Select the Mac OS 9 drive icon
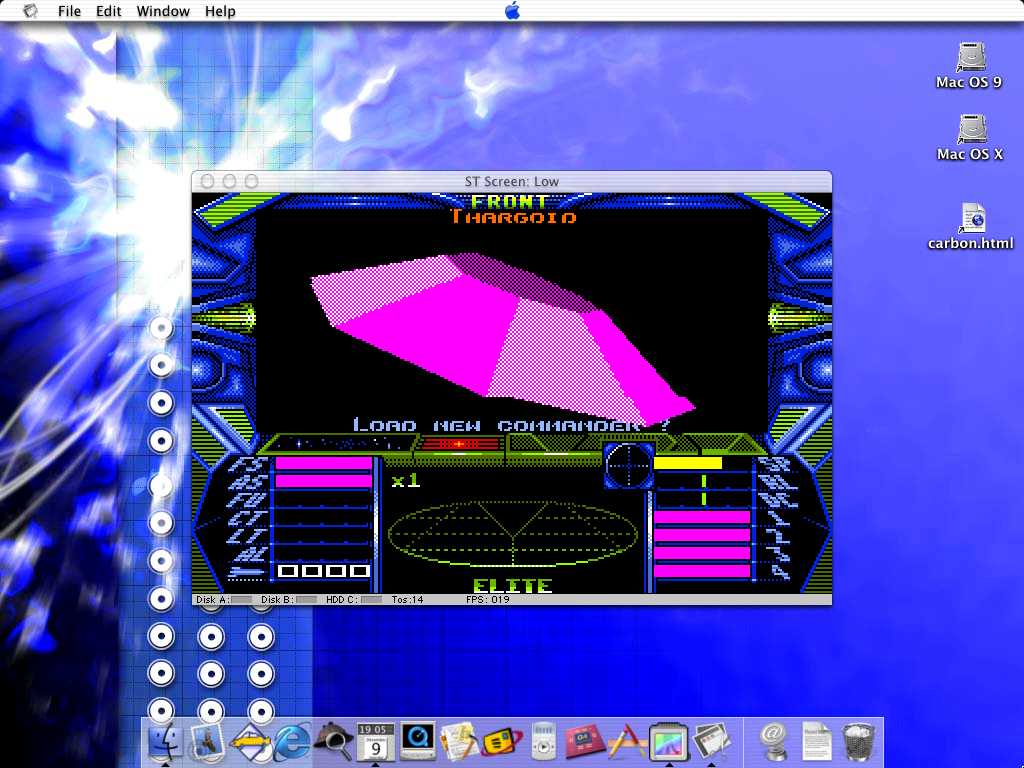The width and height of the screenshot is (1024, 768). click(970, 65)
